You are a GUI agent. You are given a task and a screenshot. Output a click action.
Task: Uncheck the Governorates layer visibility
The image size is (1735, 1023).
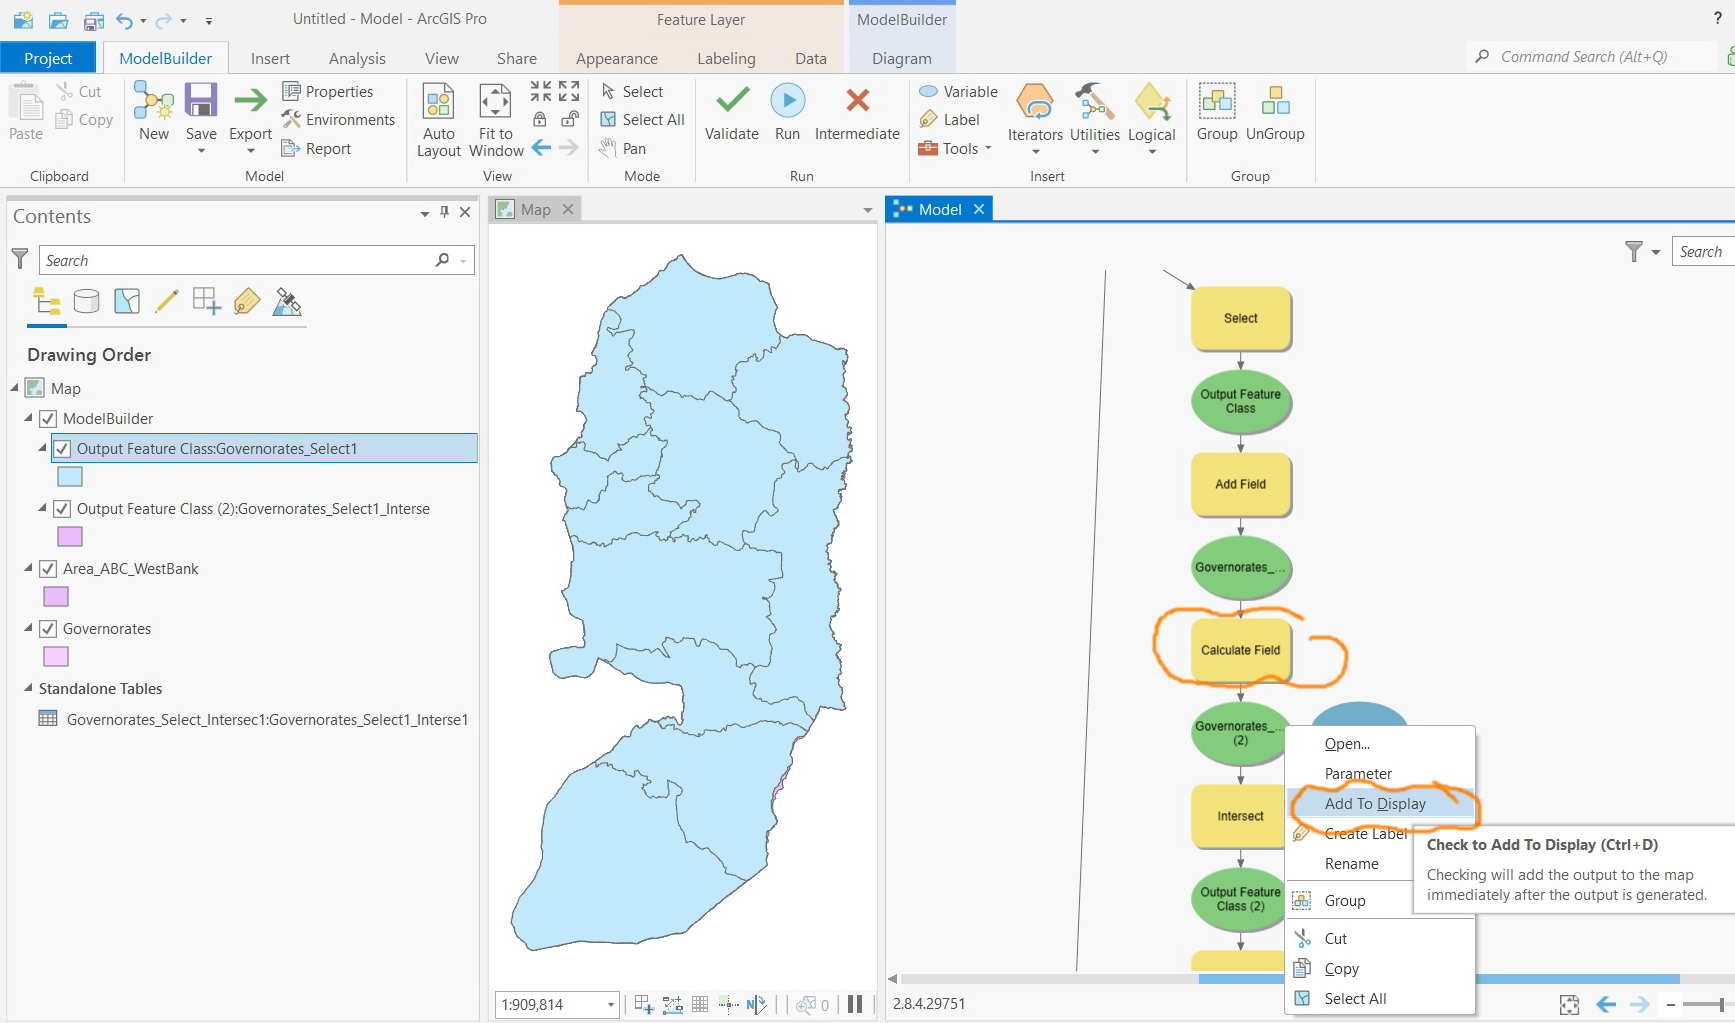pyautogui.click(x=48, y=628)
